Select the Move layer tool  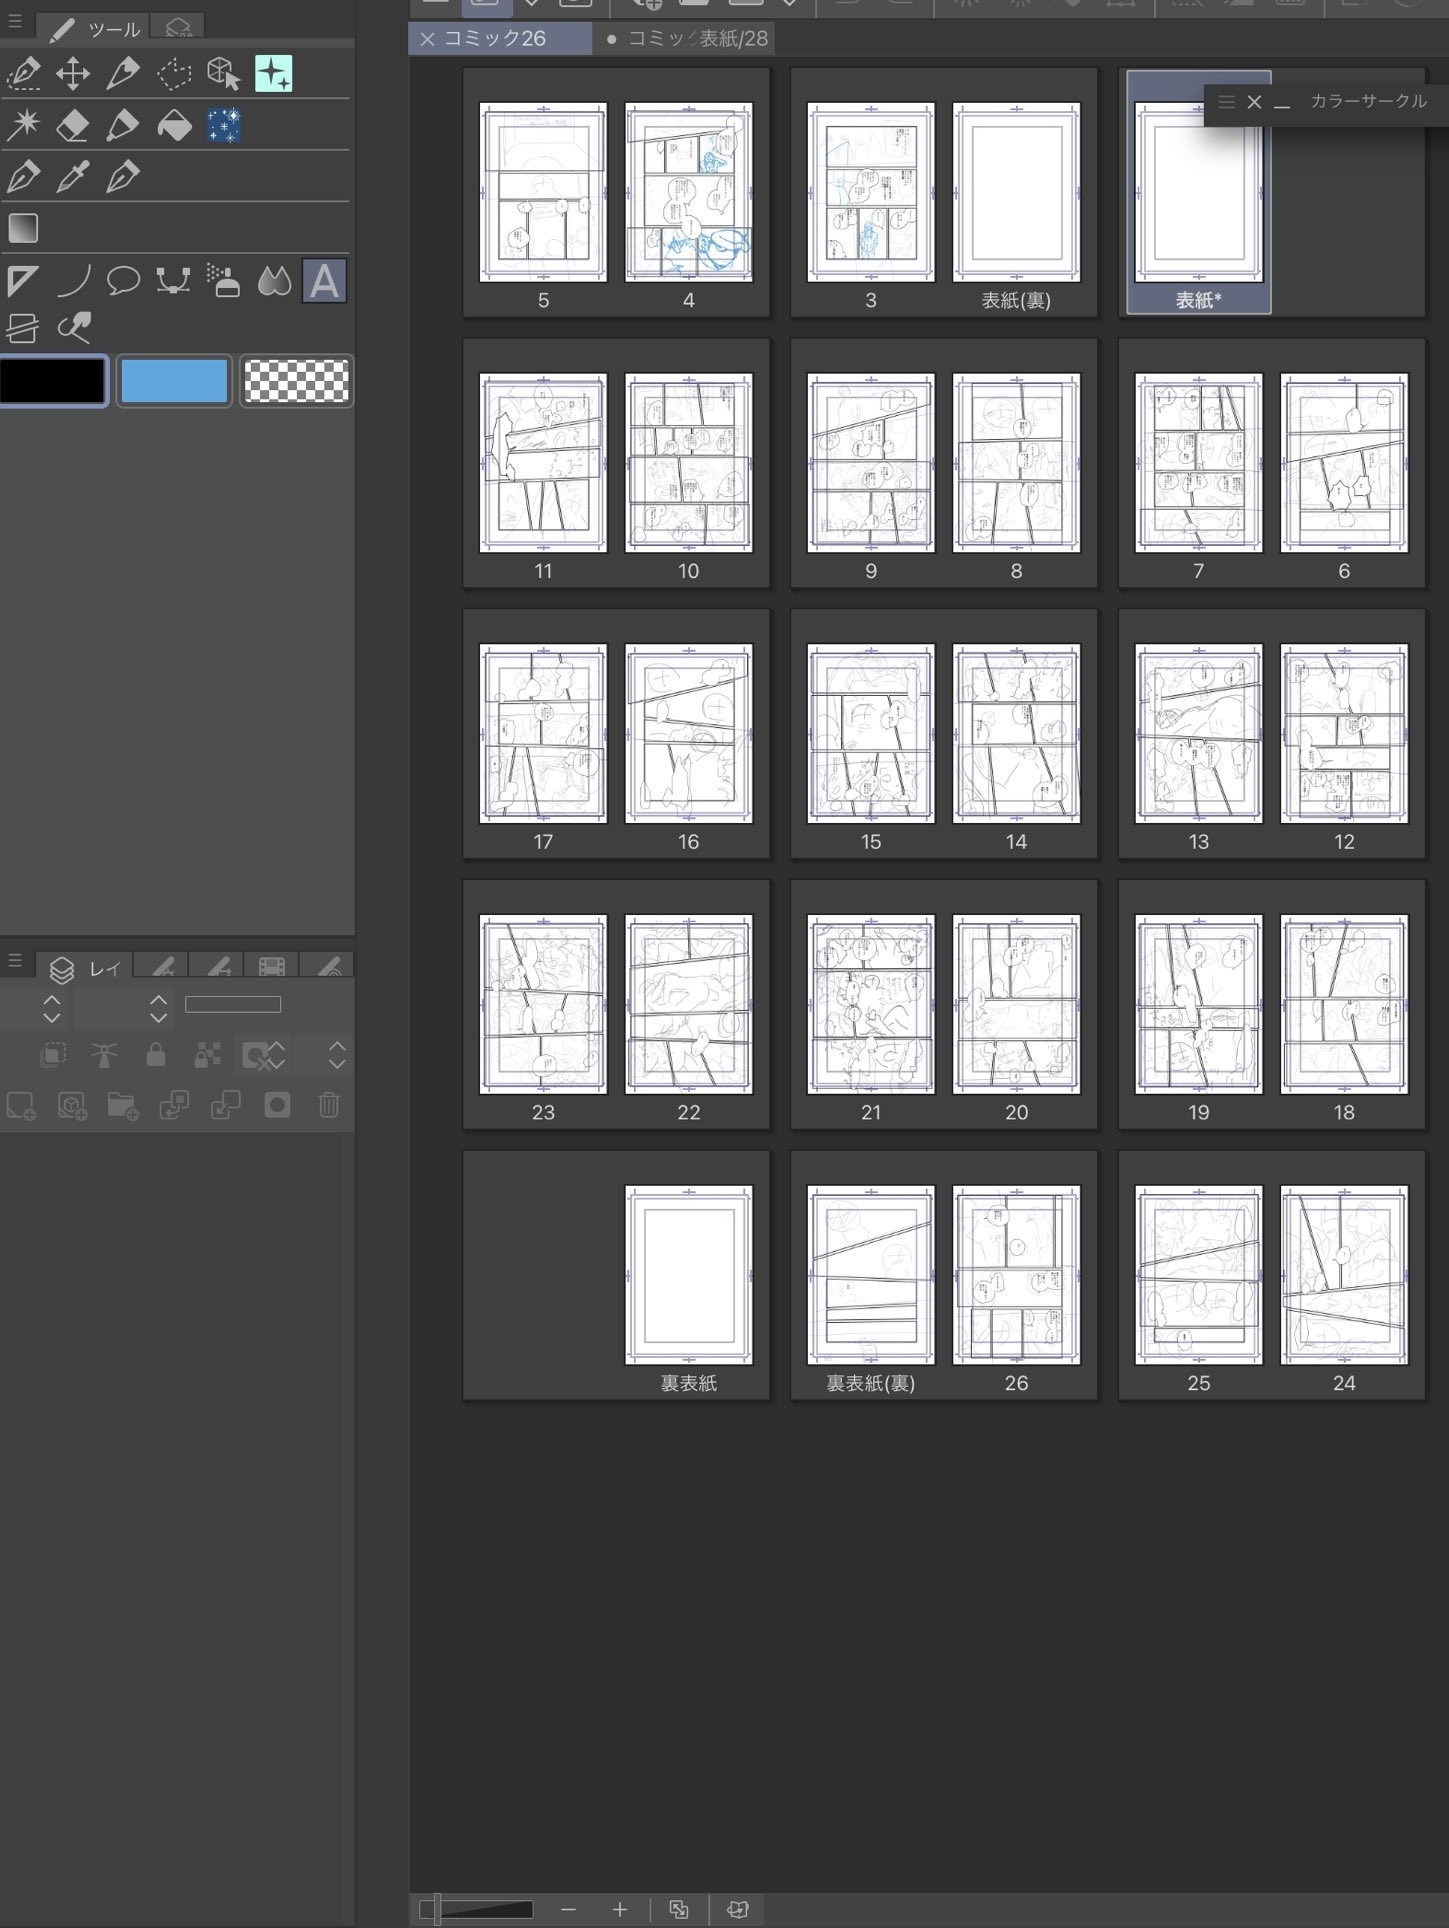pos(73,74)
